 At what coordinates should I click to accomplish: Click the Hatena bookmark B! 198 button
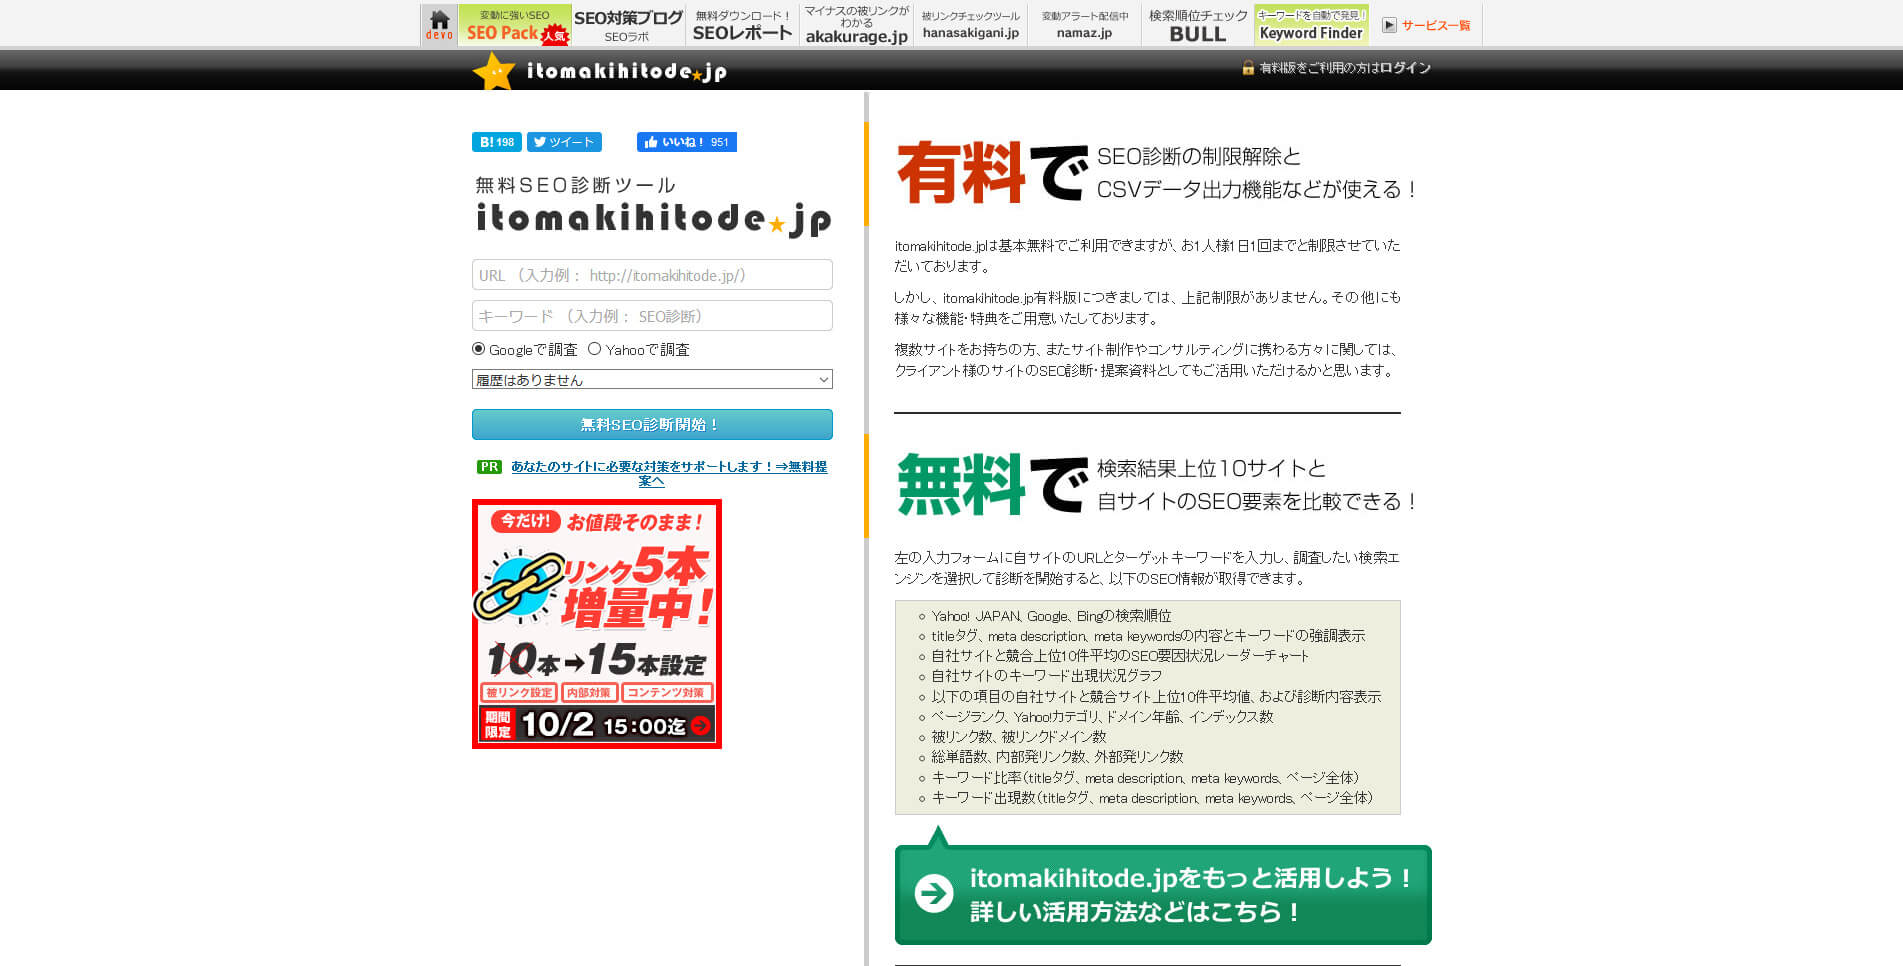coord(497,142)
